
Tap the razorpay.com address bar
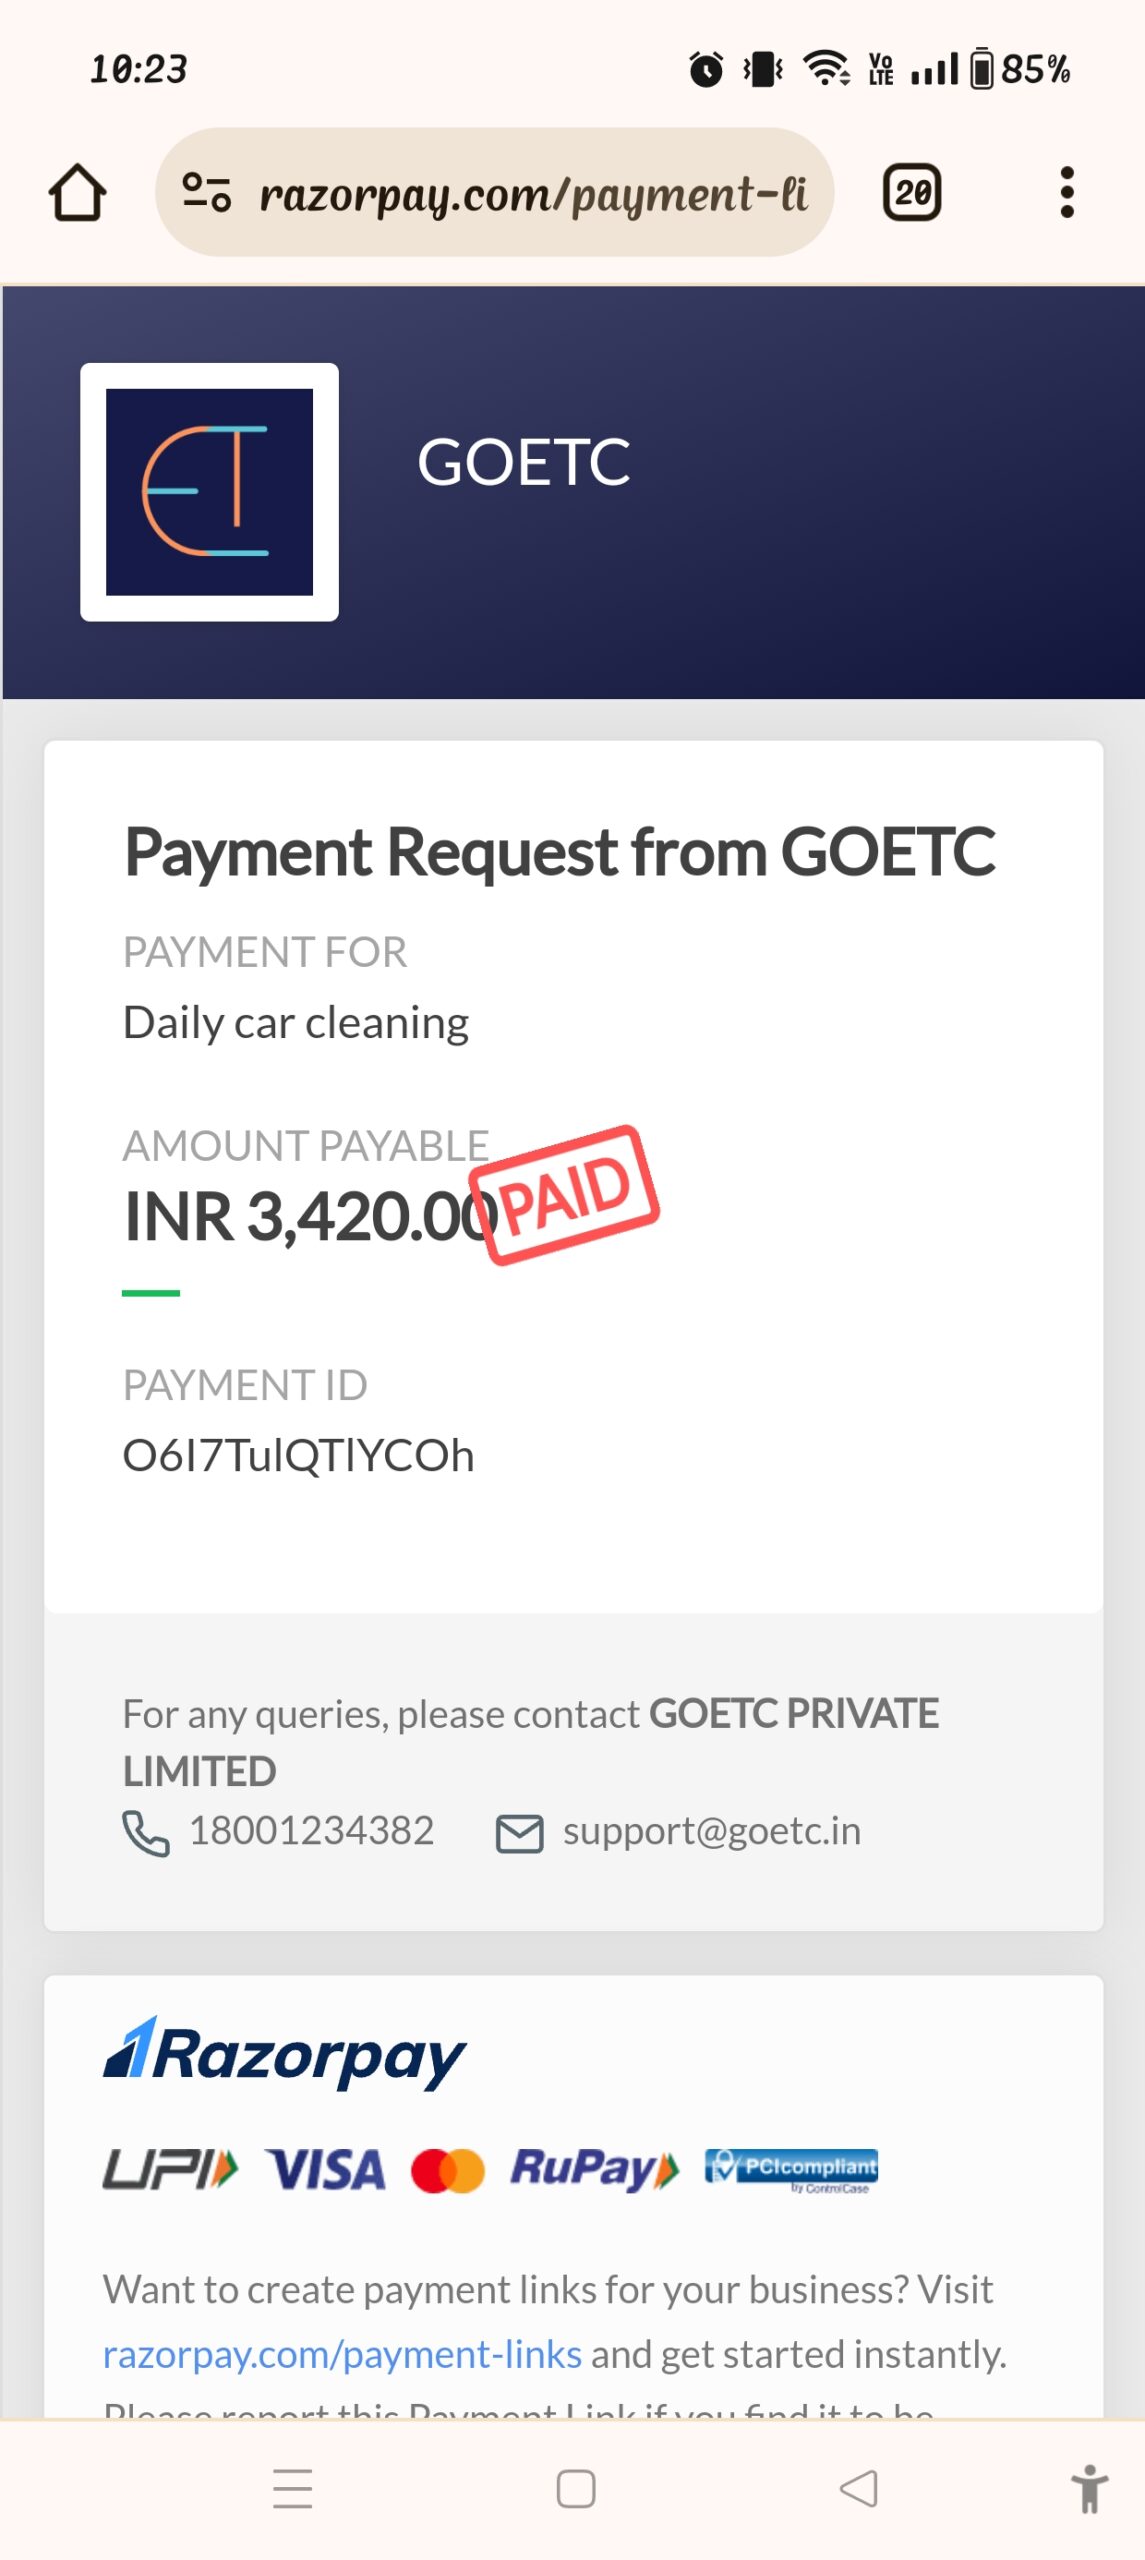coord(532,193)
